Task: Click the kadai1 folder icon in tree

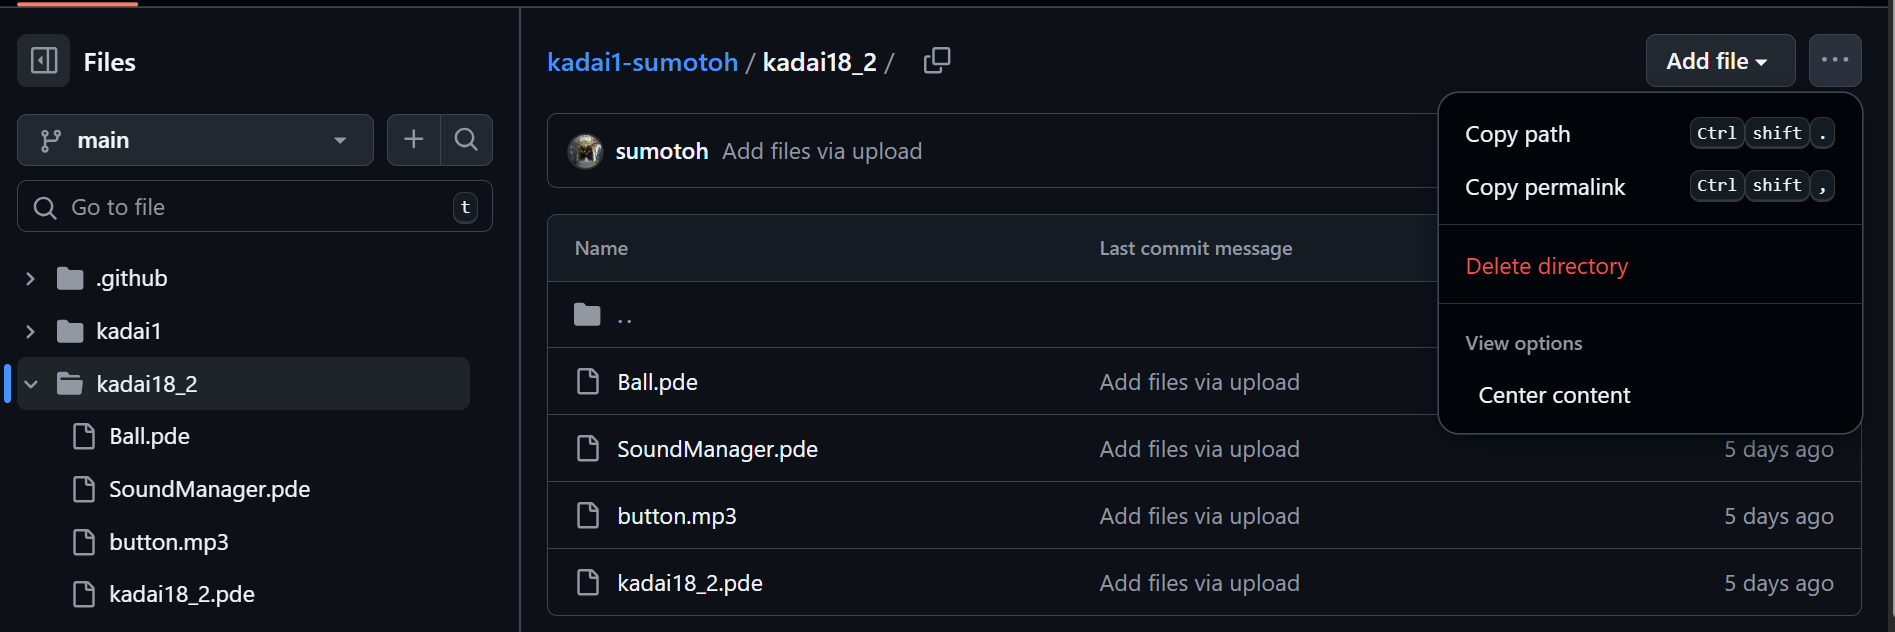Action: point(70,331)
